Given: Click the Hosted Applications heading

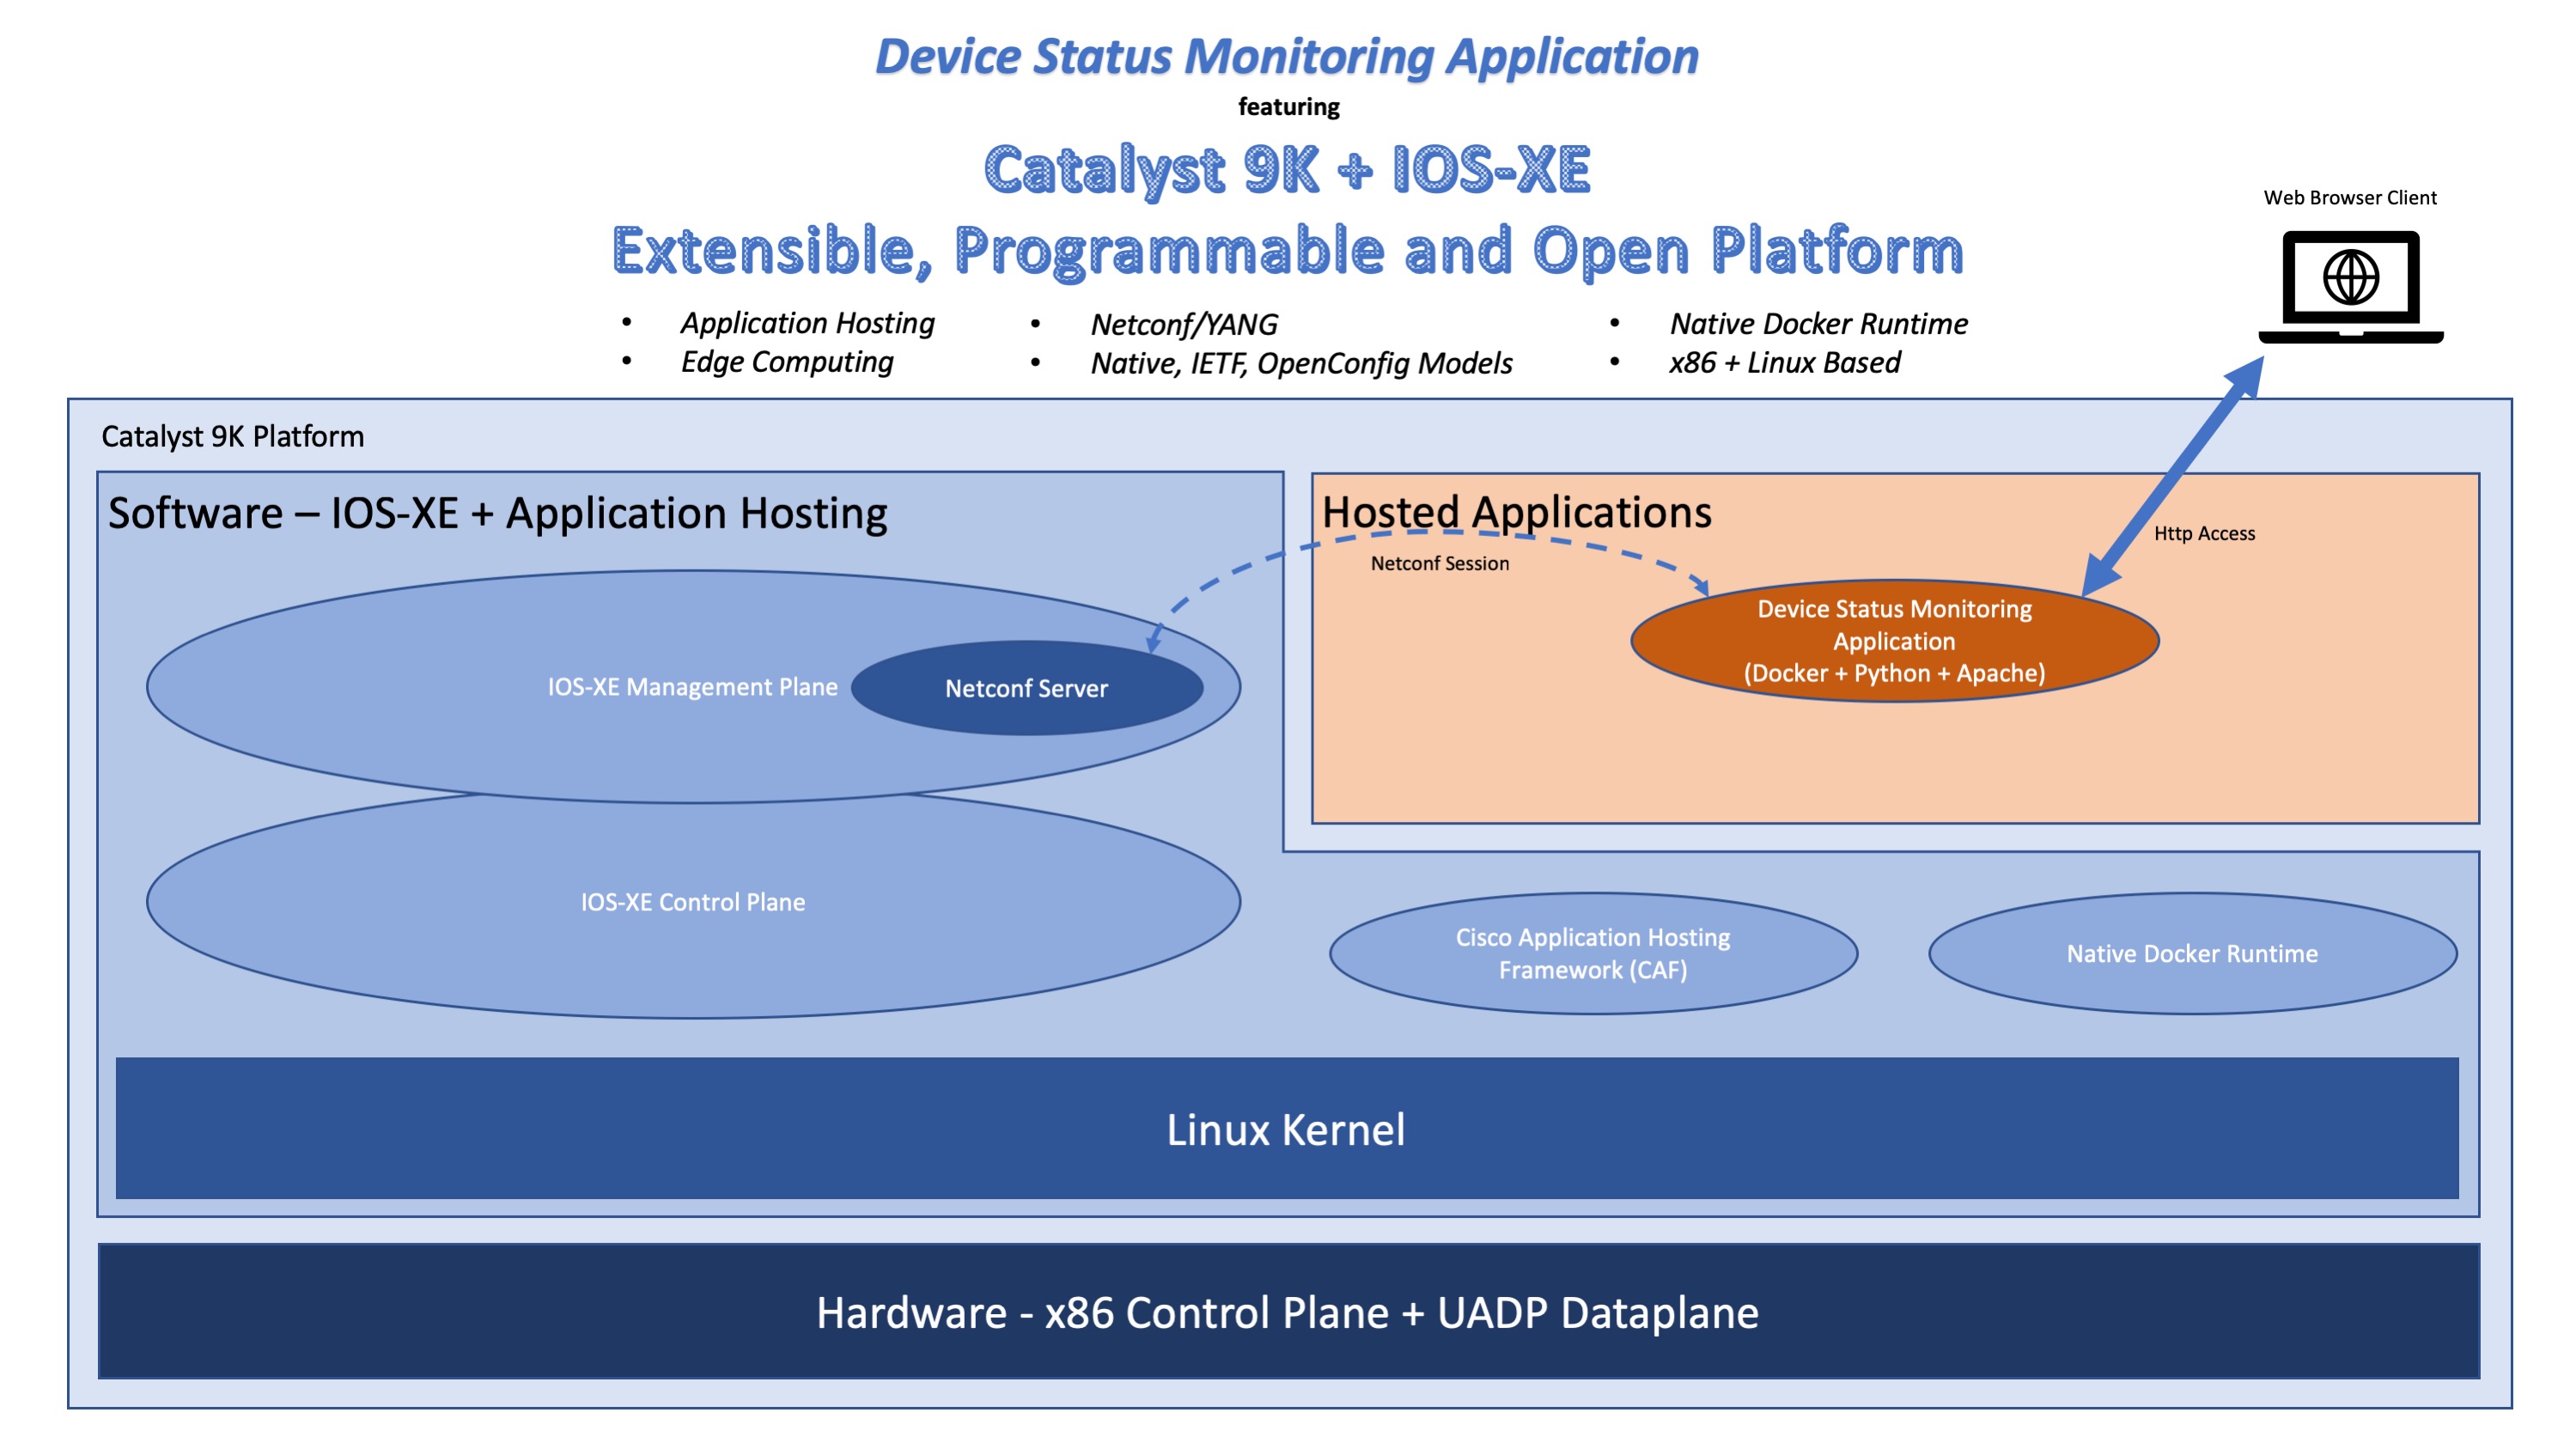Looking at the screenshot, I should click(x=1516, y=512).
